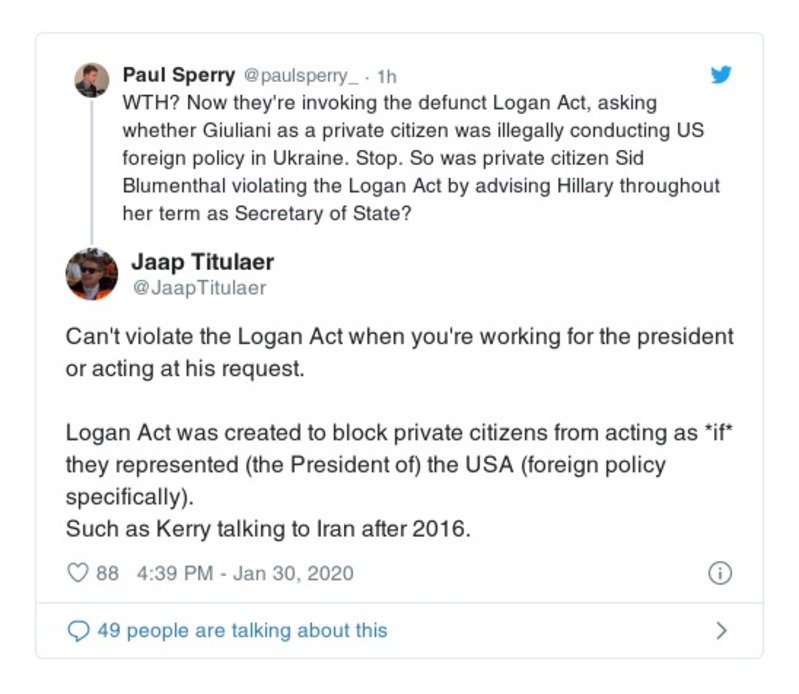Open the tweet info circle icon

[x=720, y=574]
